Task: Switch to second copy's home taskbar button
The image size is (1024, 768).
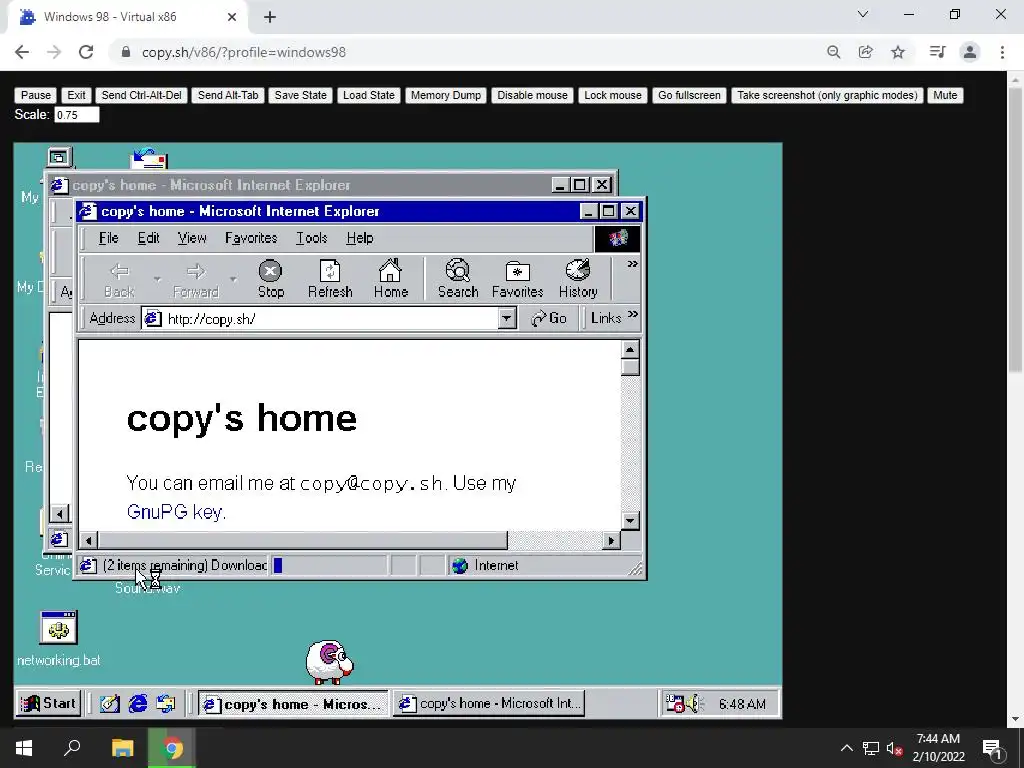Action: pos(488,703)
